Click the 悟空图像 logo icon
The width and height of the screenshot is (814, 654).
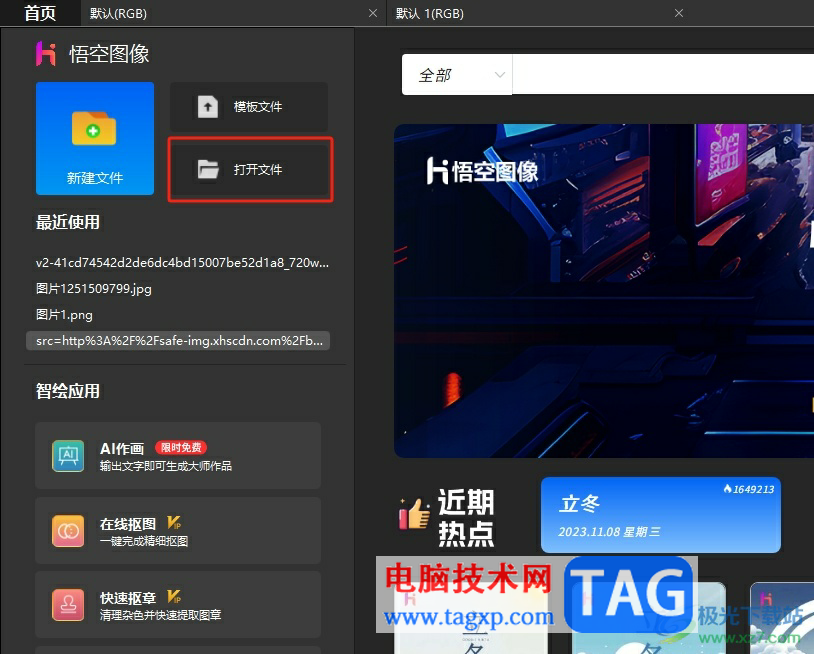click(x=46, y=54)
